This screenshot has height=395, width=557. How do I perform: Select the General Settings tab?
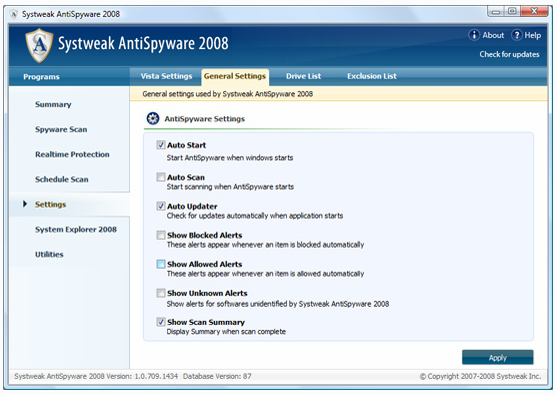[235, 77]
